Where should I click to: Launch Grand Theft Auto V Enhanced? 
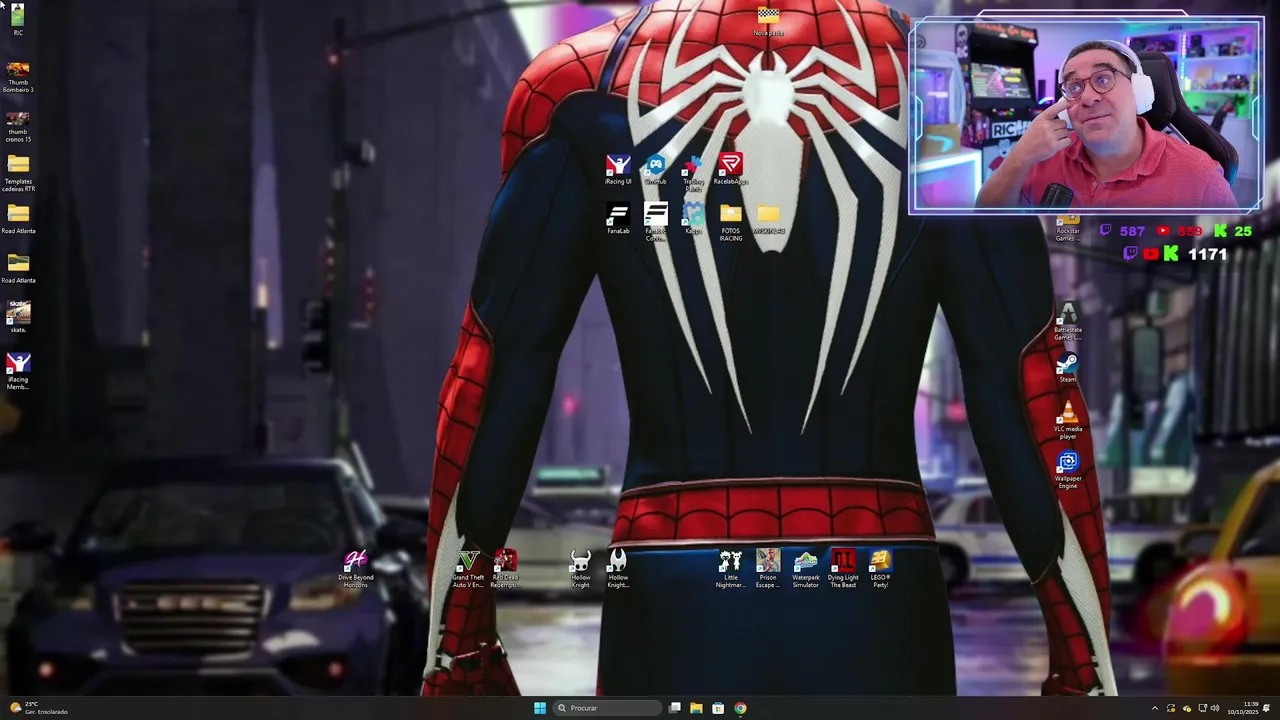click(468, 569)
